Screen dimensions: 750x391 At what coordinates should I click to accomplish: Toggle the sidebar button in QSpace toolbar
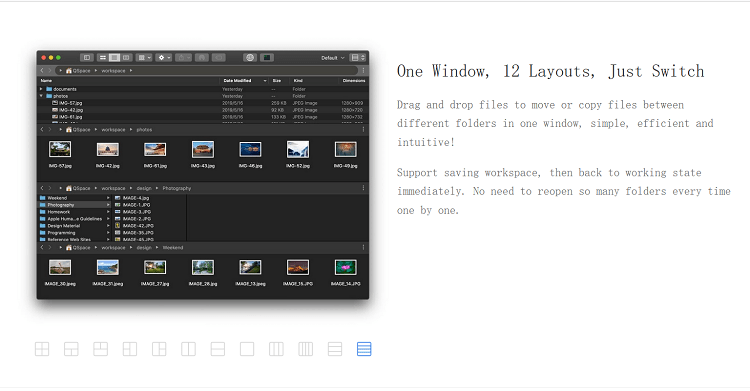[x=87, y=57]
